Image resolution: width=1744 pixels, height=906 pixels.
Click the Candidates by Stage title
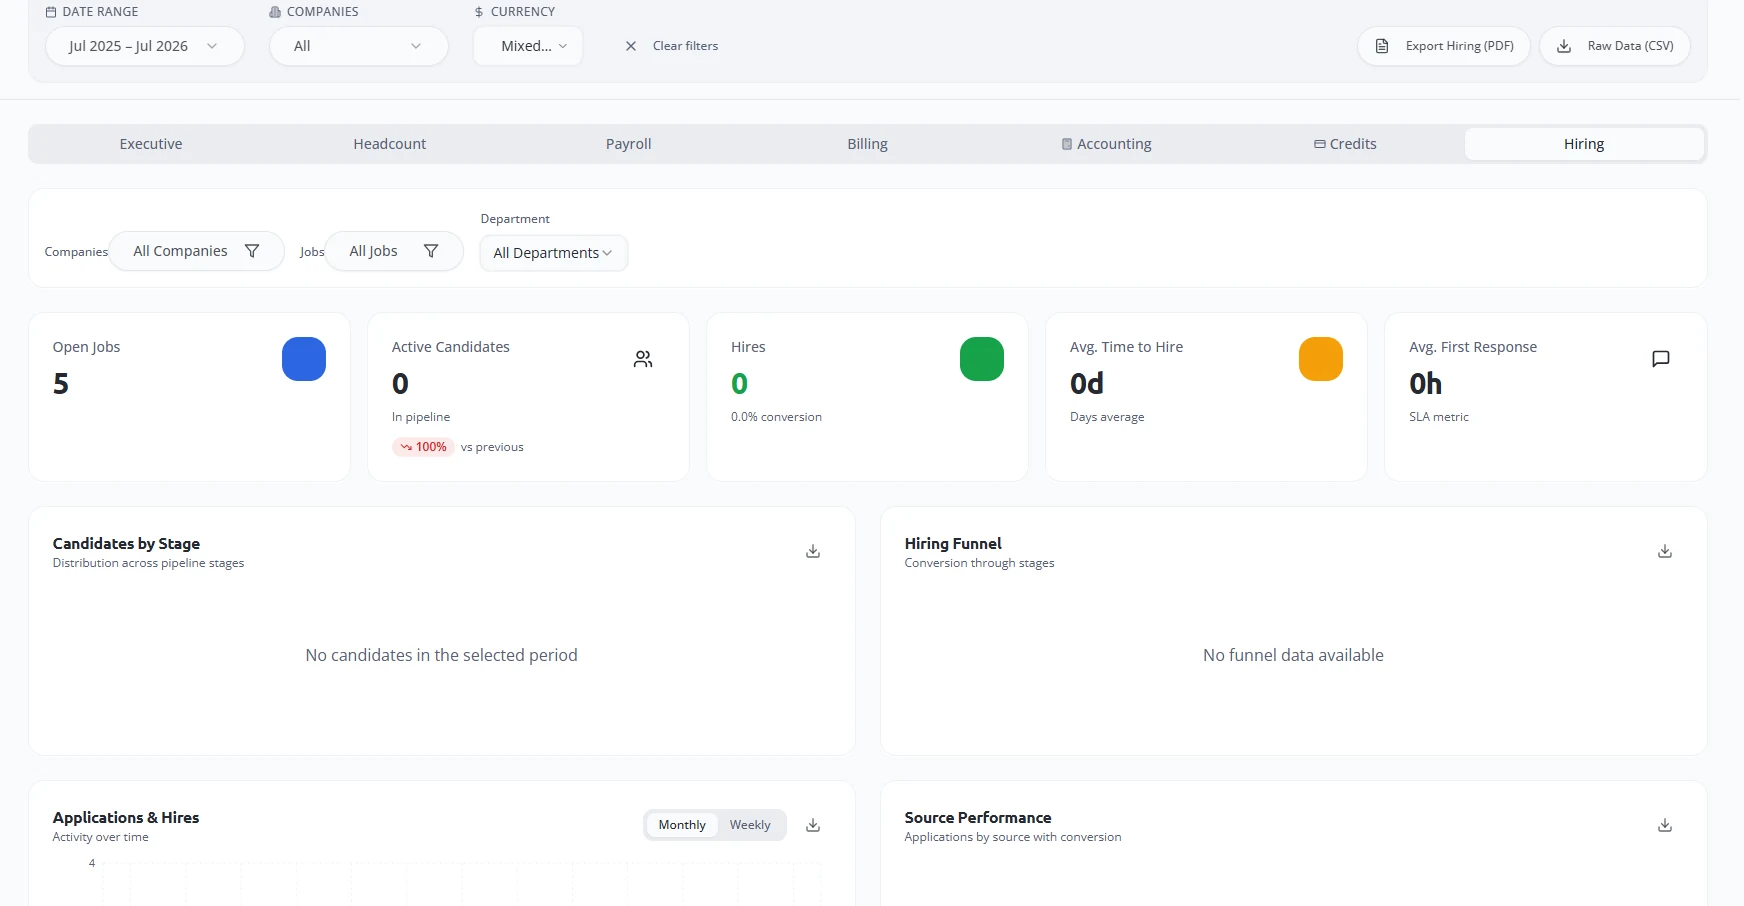coord(126,544)
